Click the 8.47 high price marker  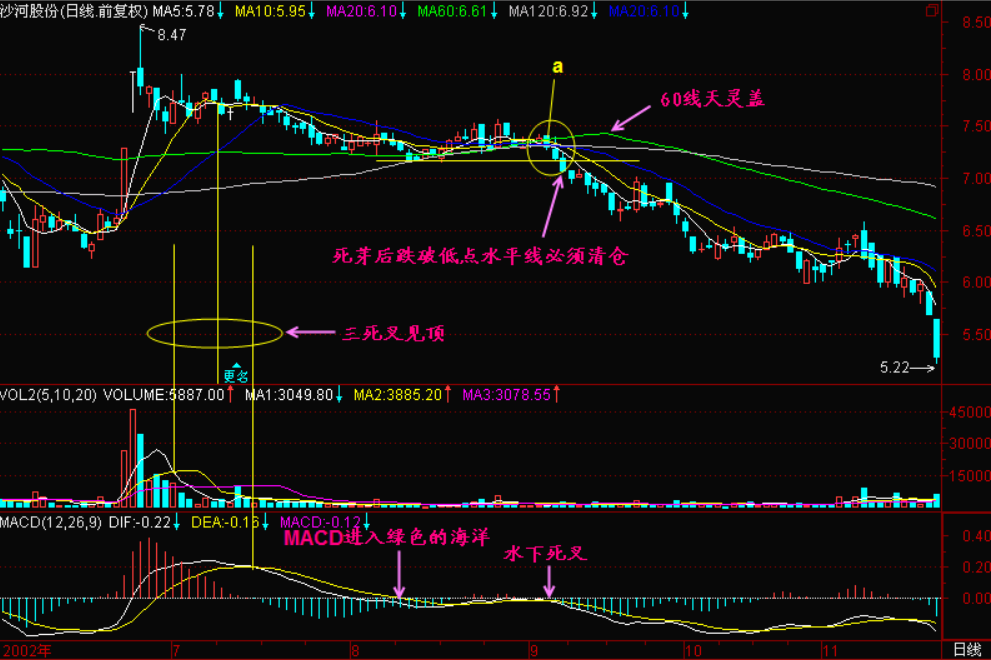(x=171, y=35)
